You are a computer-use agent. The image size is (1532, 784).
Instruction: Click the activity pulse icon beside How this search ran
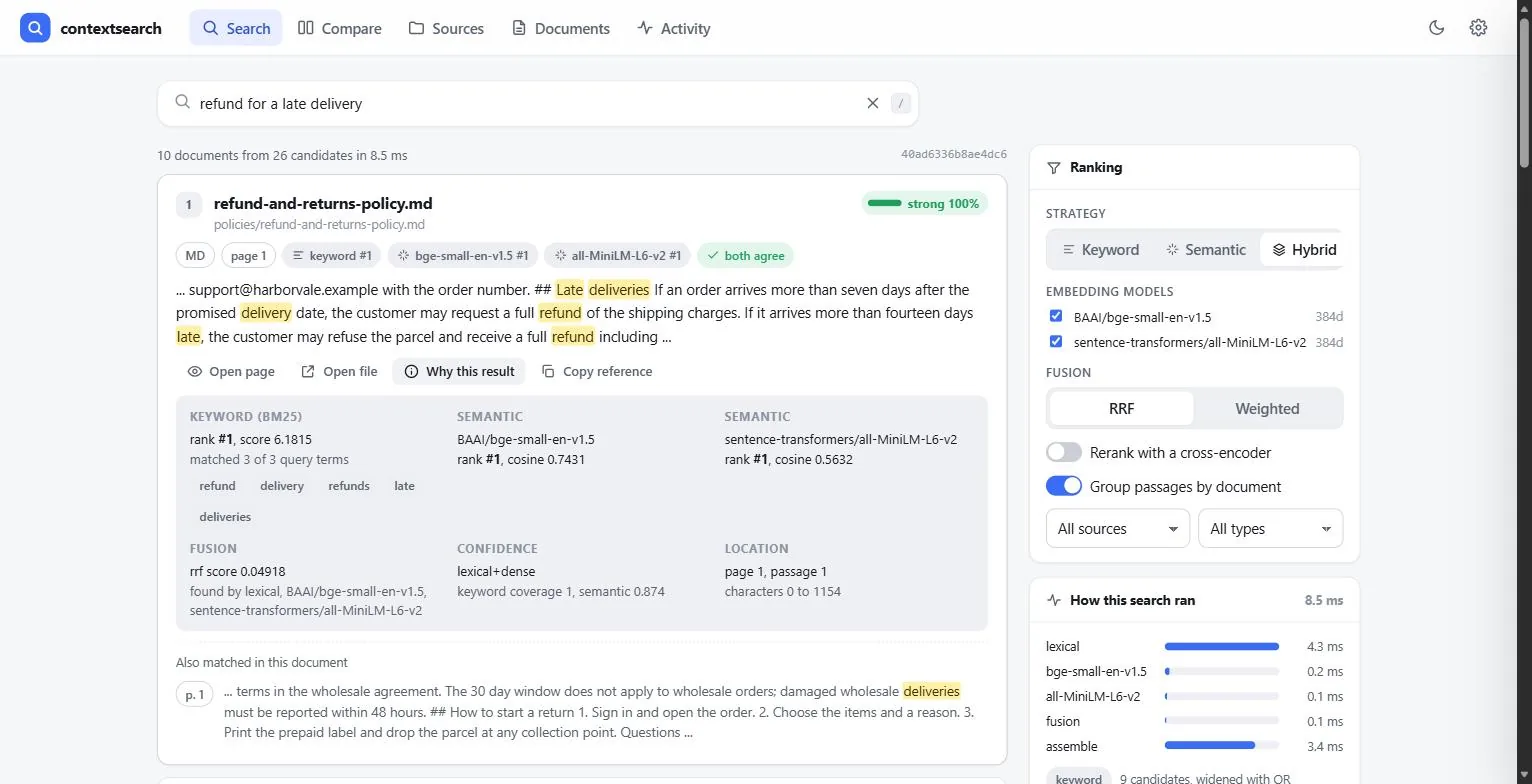point(1054,601)
